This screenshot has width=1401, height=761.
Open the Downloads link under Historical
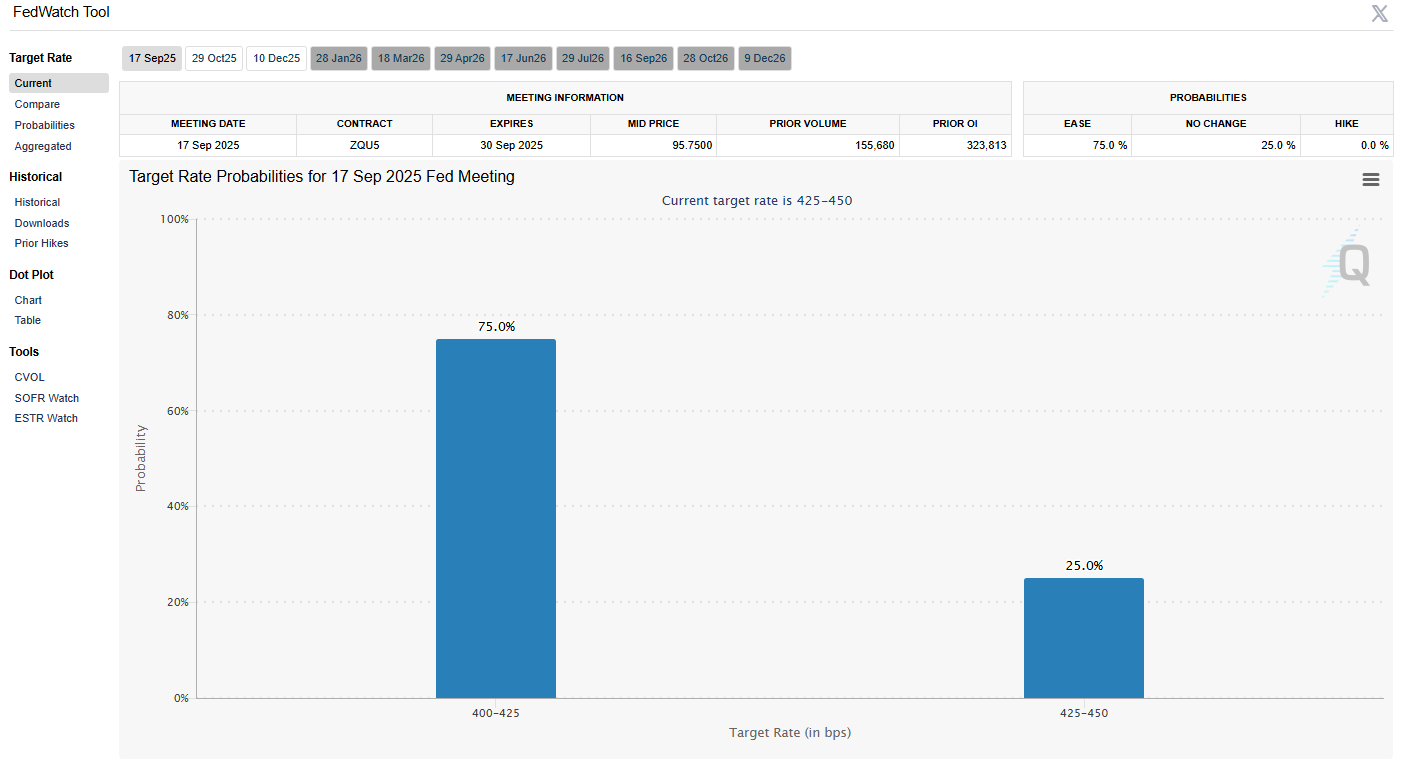point(42,223)
